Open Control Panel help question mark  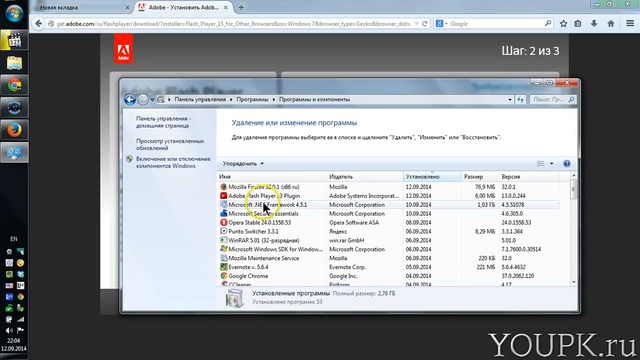pos(567,164)
